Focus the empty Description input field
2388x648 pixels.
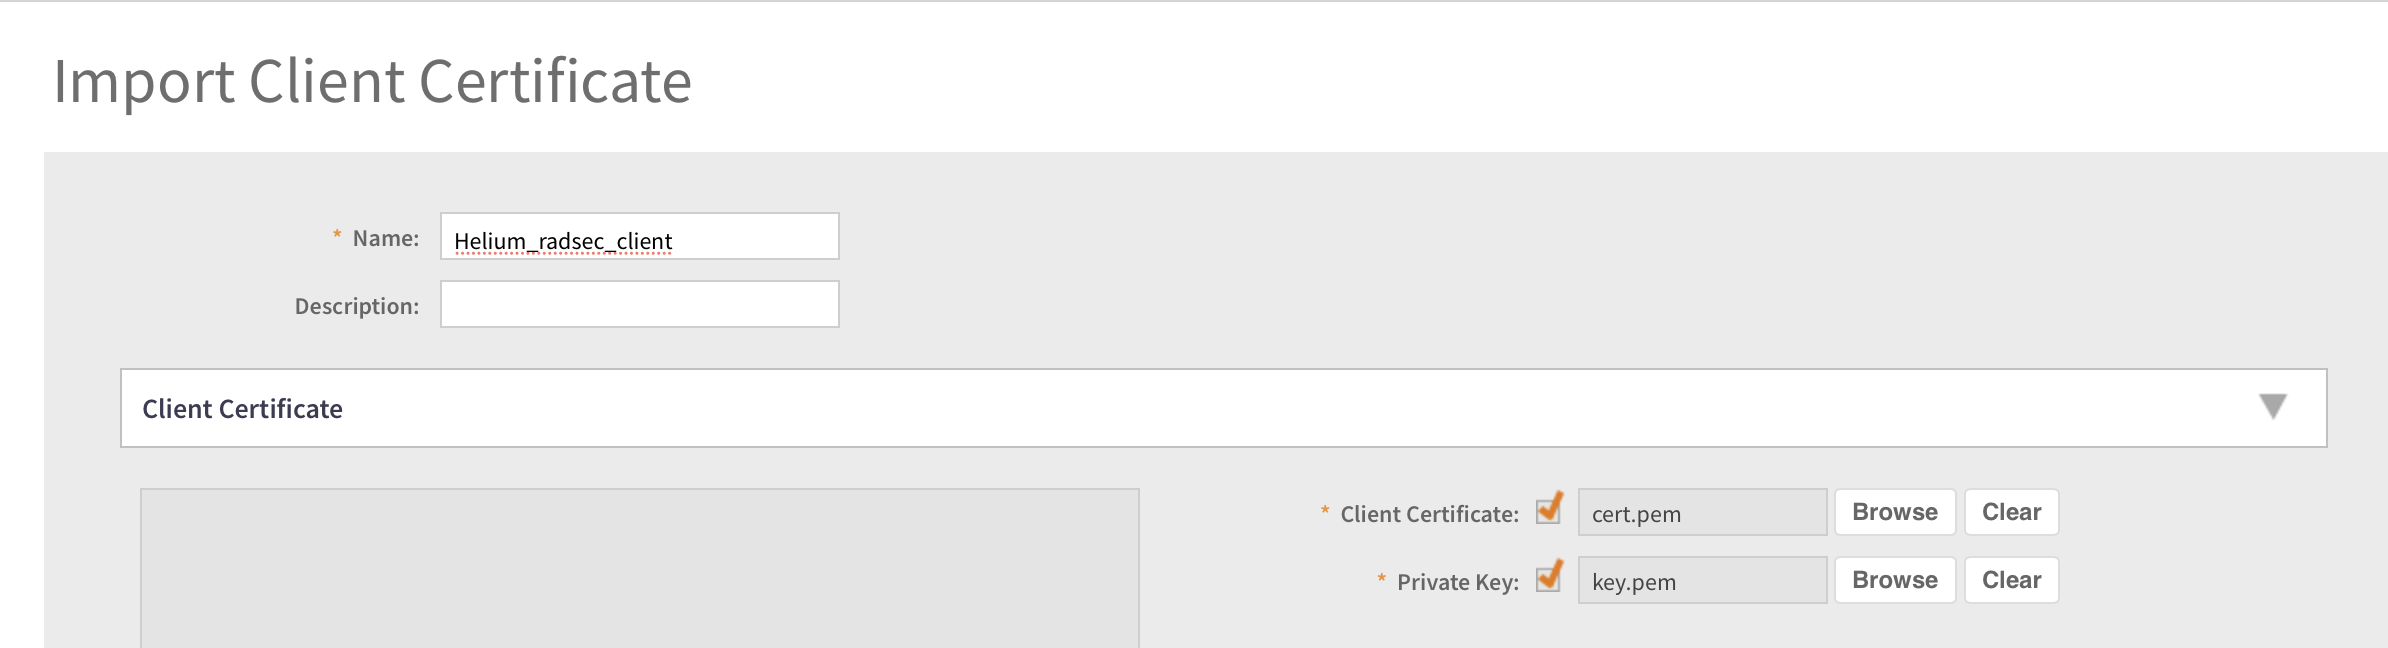coord(639,305)
